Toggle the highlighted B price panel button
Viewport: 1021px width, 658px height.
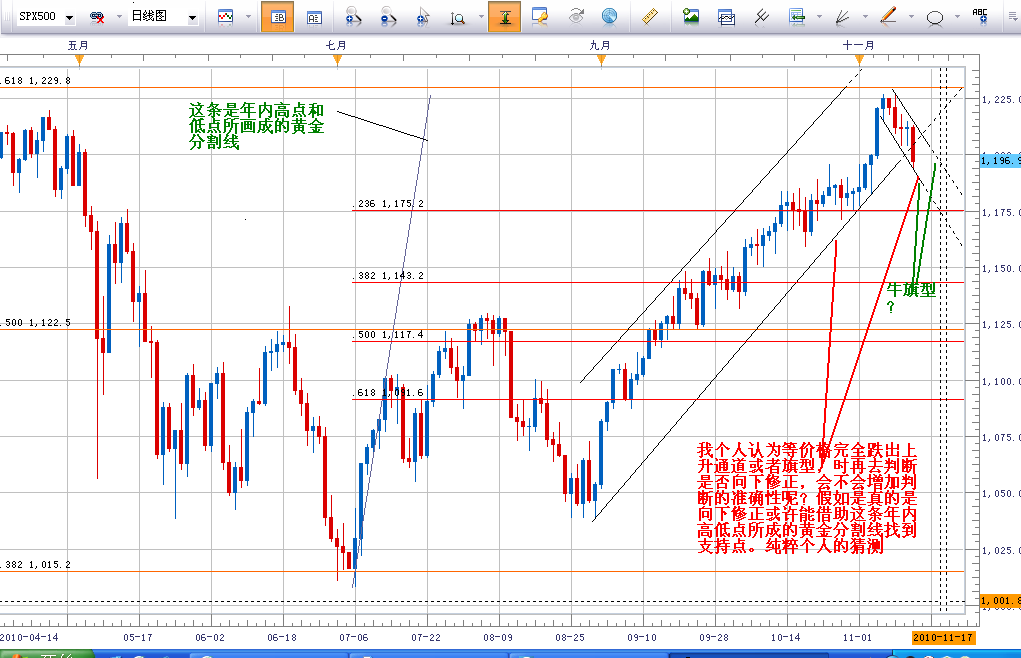277,17
